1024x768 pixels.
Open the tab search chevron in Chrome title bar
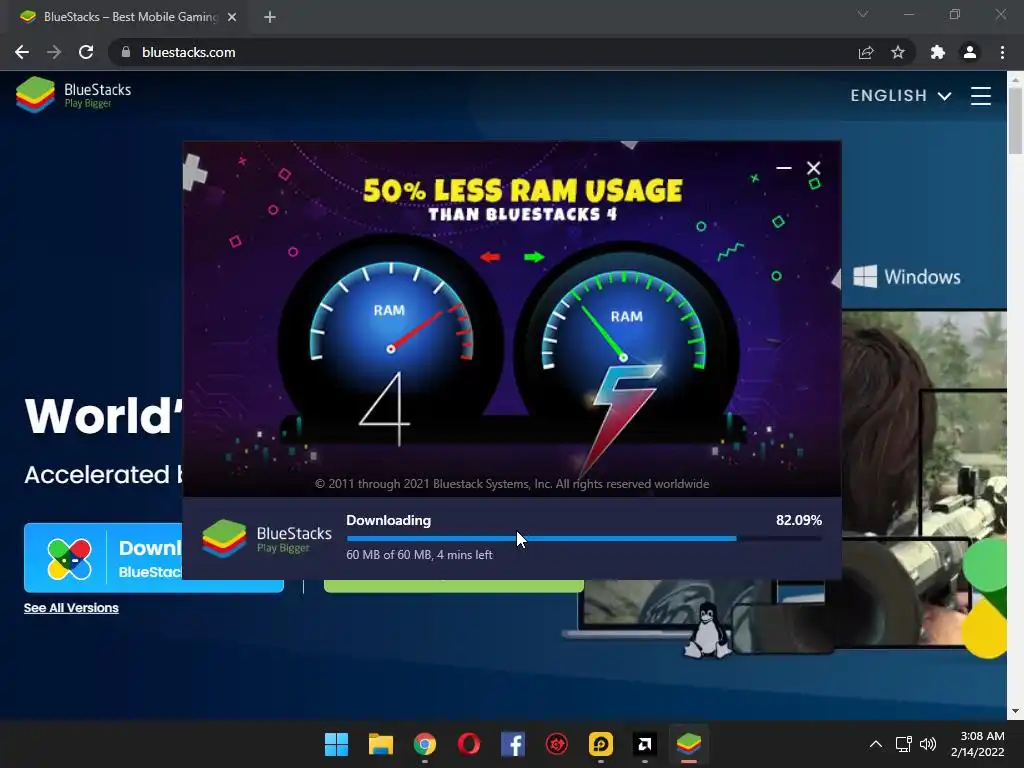[863, 14]
